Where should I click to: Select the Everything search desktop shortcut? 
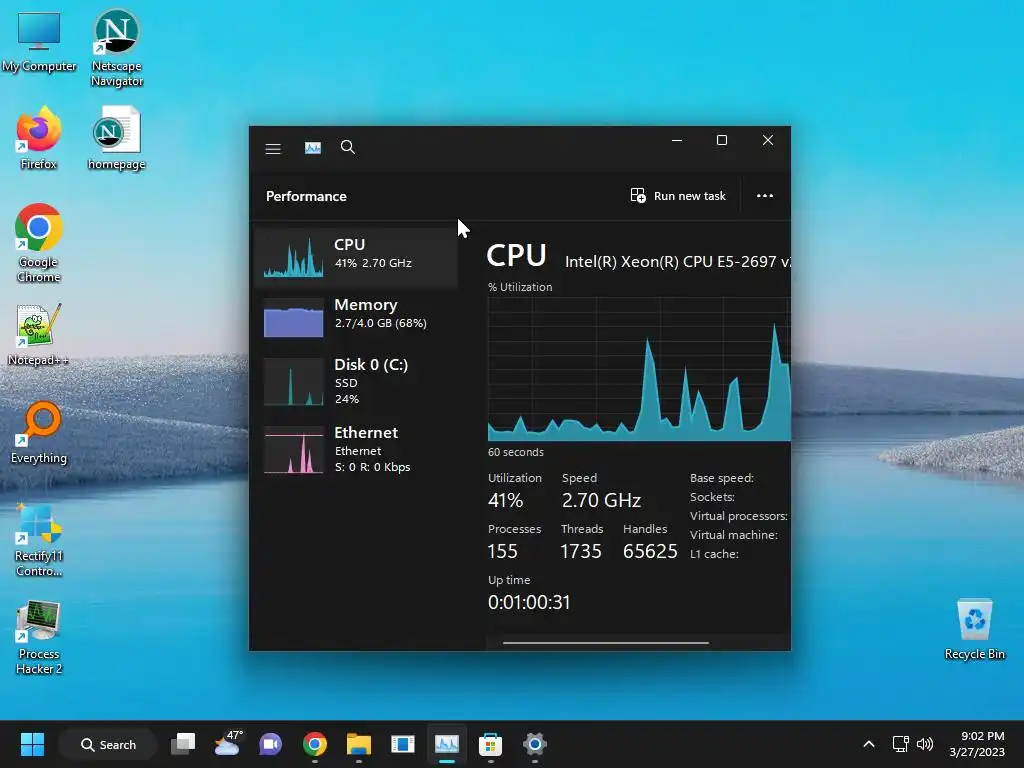tap(39, 432)
